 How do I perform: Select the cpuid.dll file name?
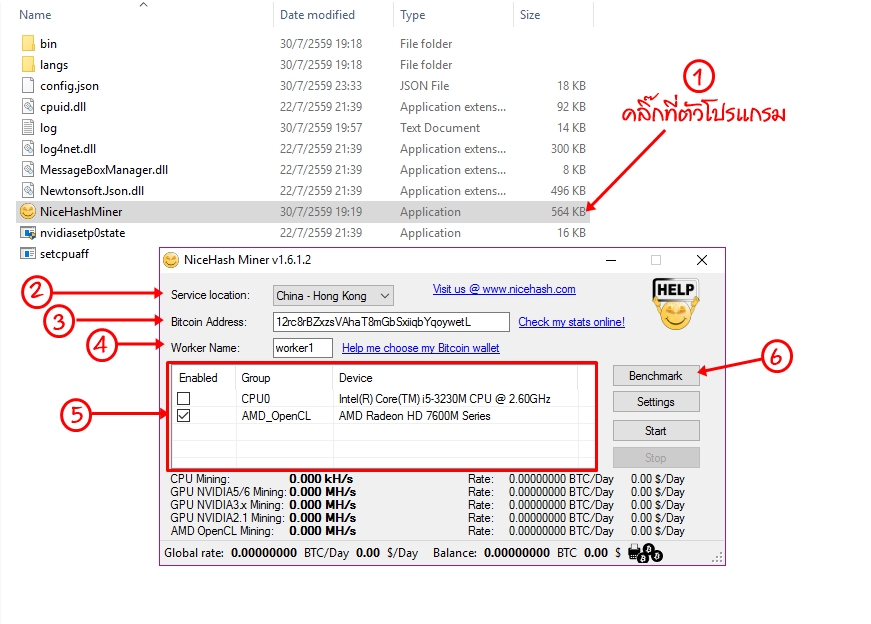(63, 107)
